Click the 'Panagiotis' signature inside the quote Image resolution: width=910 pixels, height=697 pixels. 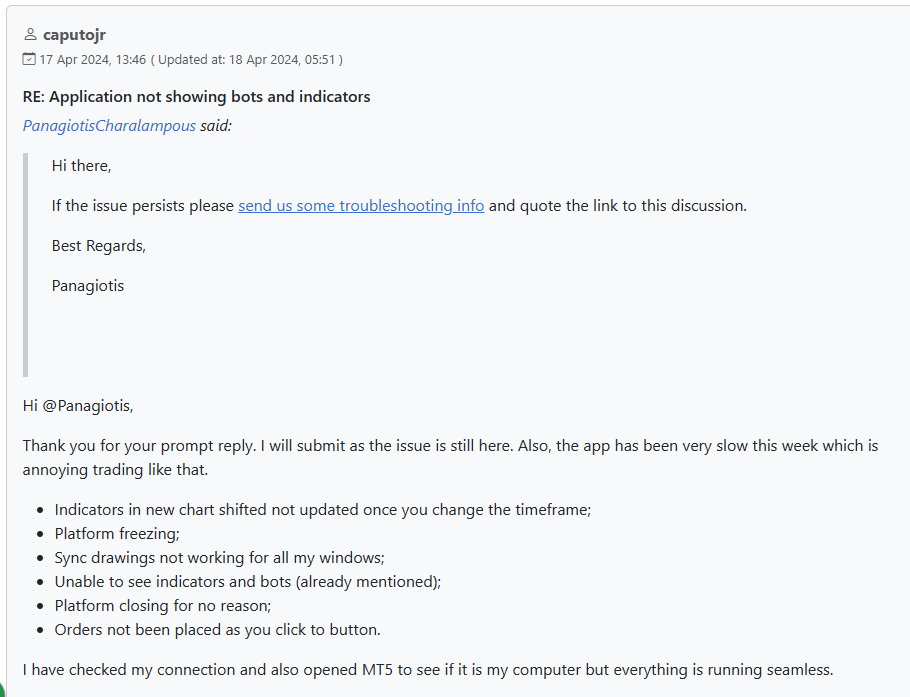click(88, 286)
